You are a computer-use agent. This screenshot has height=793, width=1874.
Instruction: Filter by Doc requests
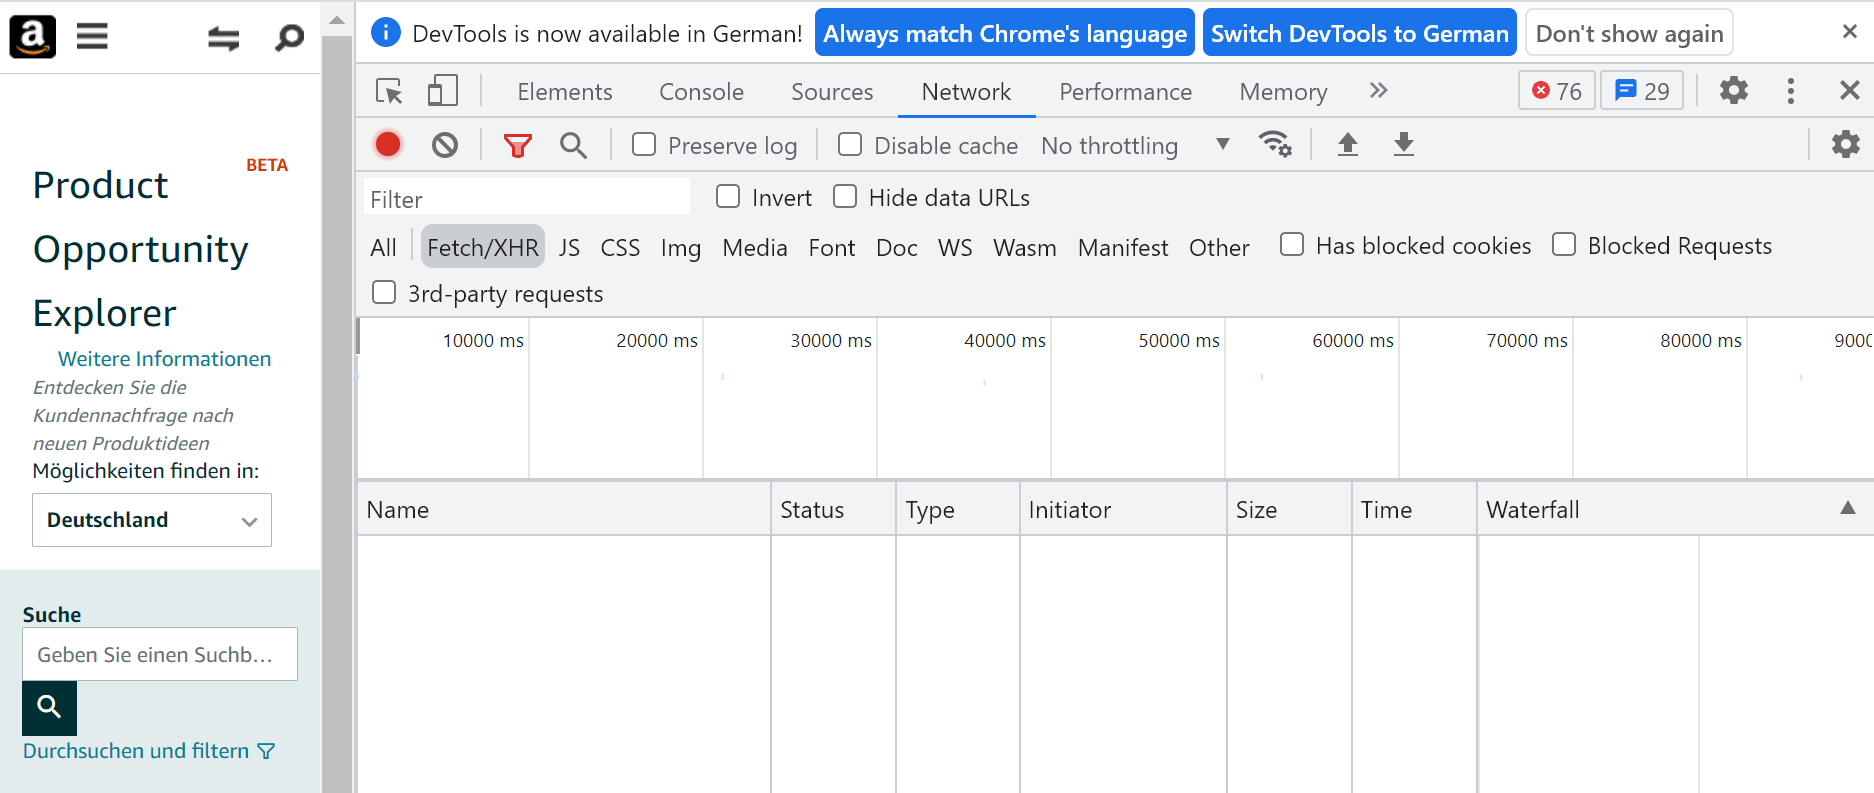(897, 247)
